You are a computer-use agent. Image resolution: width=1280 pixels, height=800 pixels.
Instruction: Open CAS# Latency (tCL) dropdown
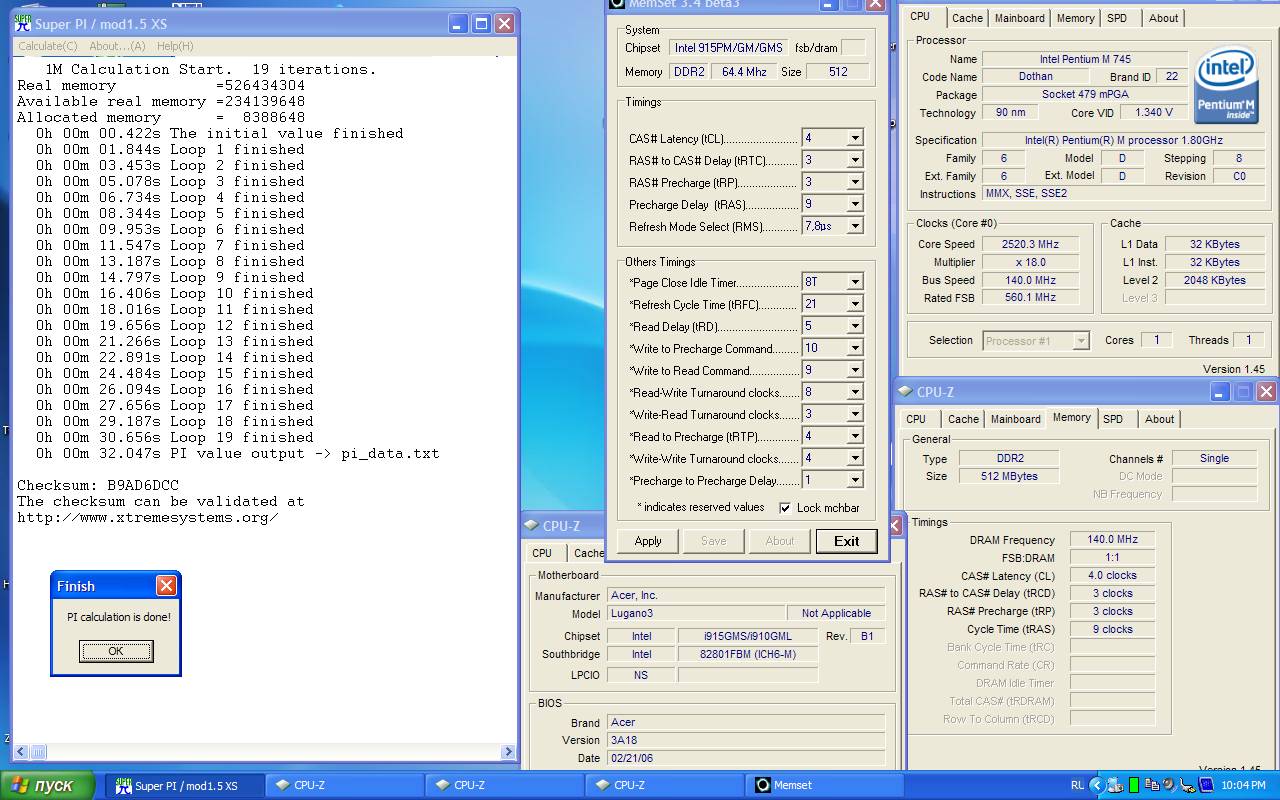point(855,139)
